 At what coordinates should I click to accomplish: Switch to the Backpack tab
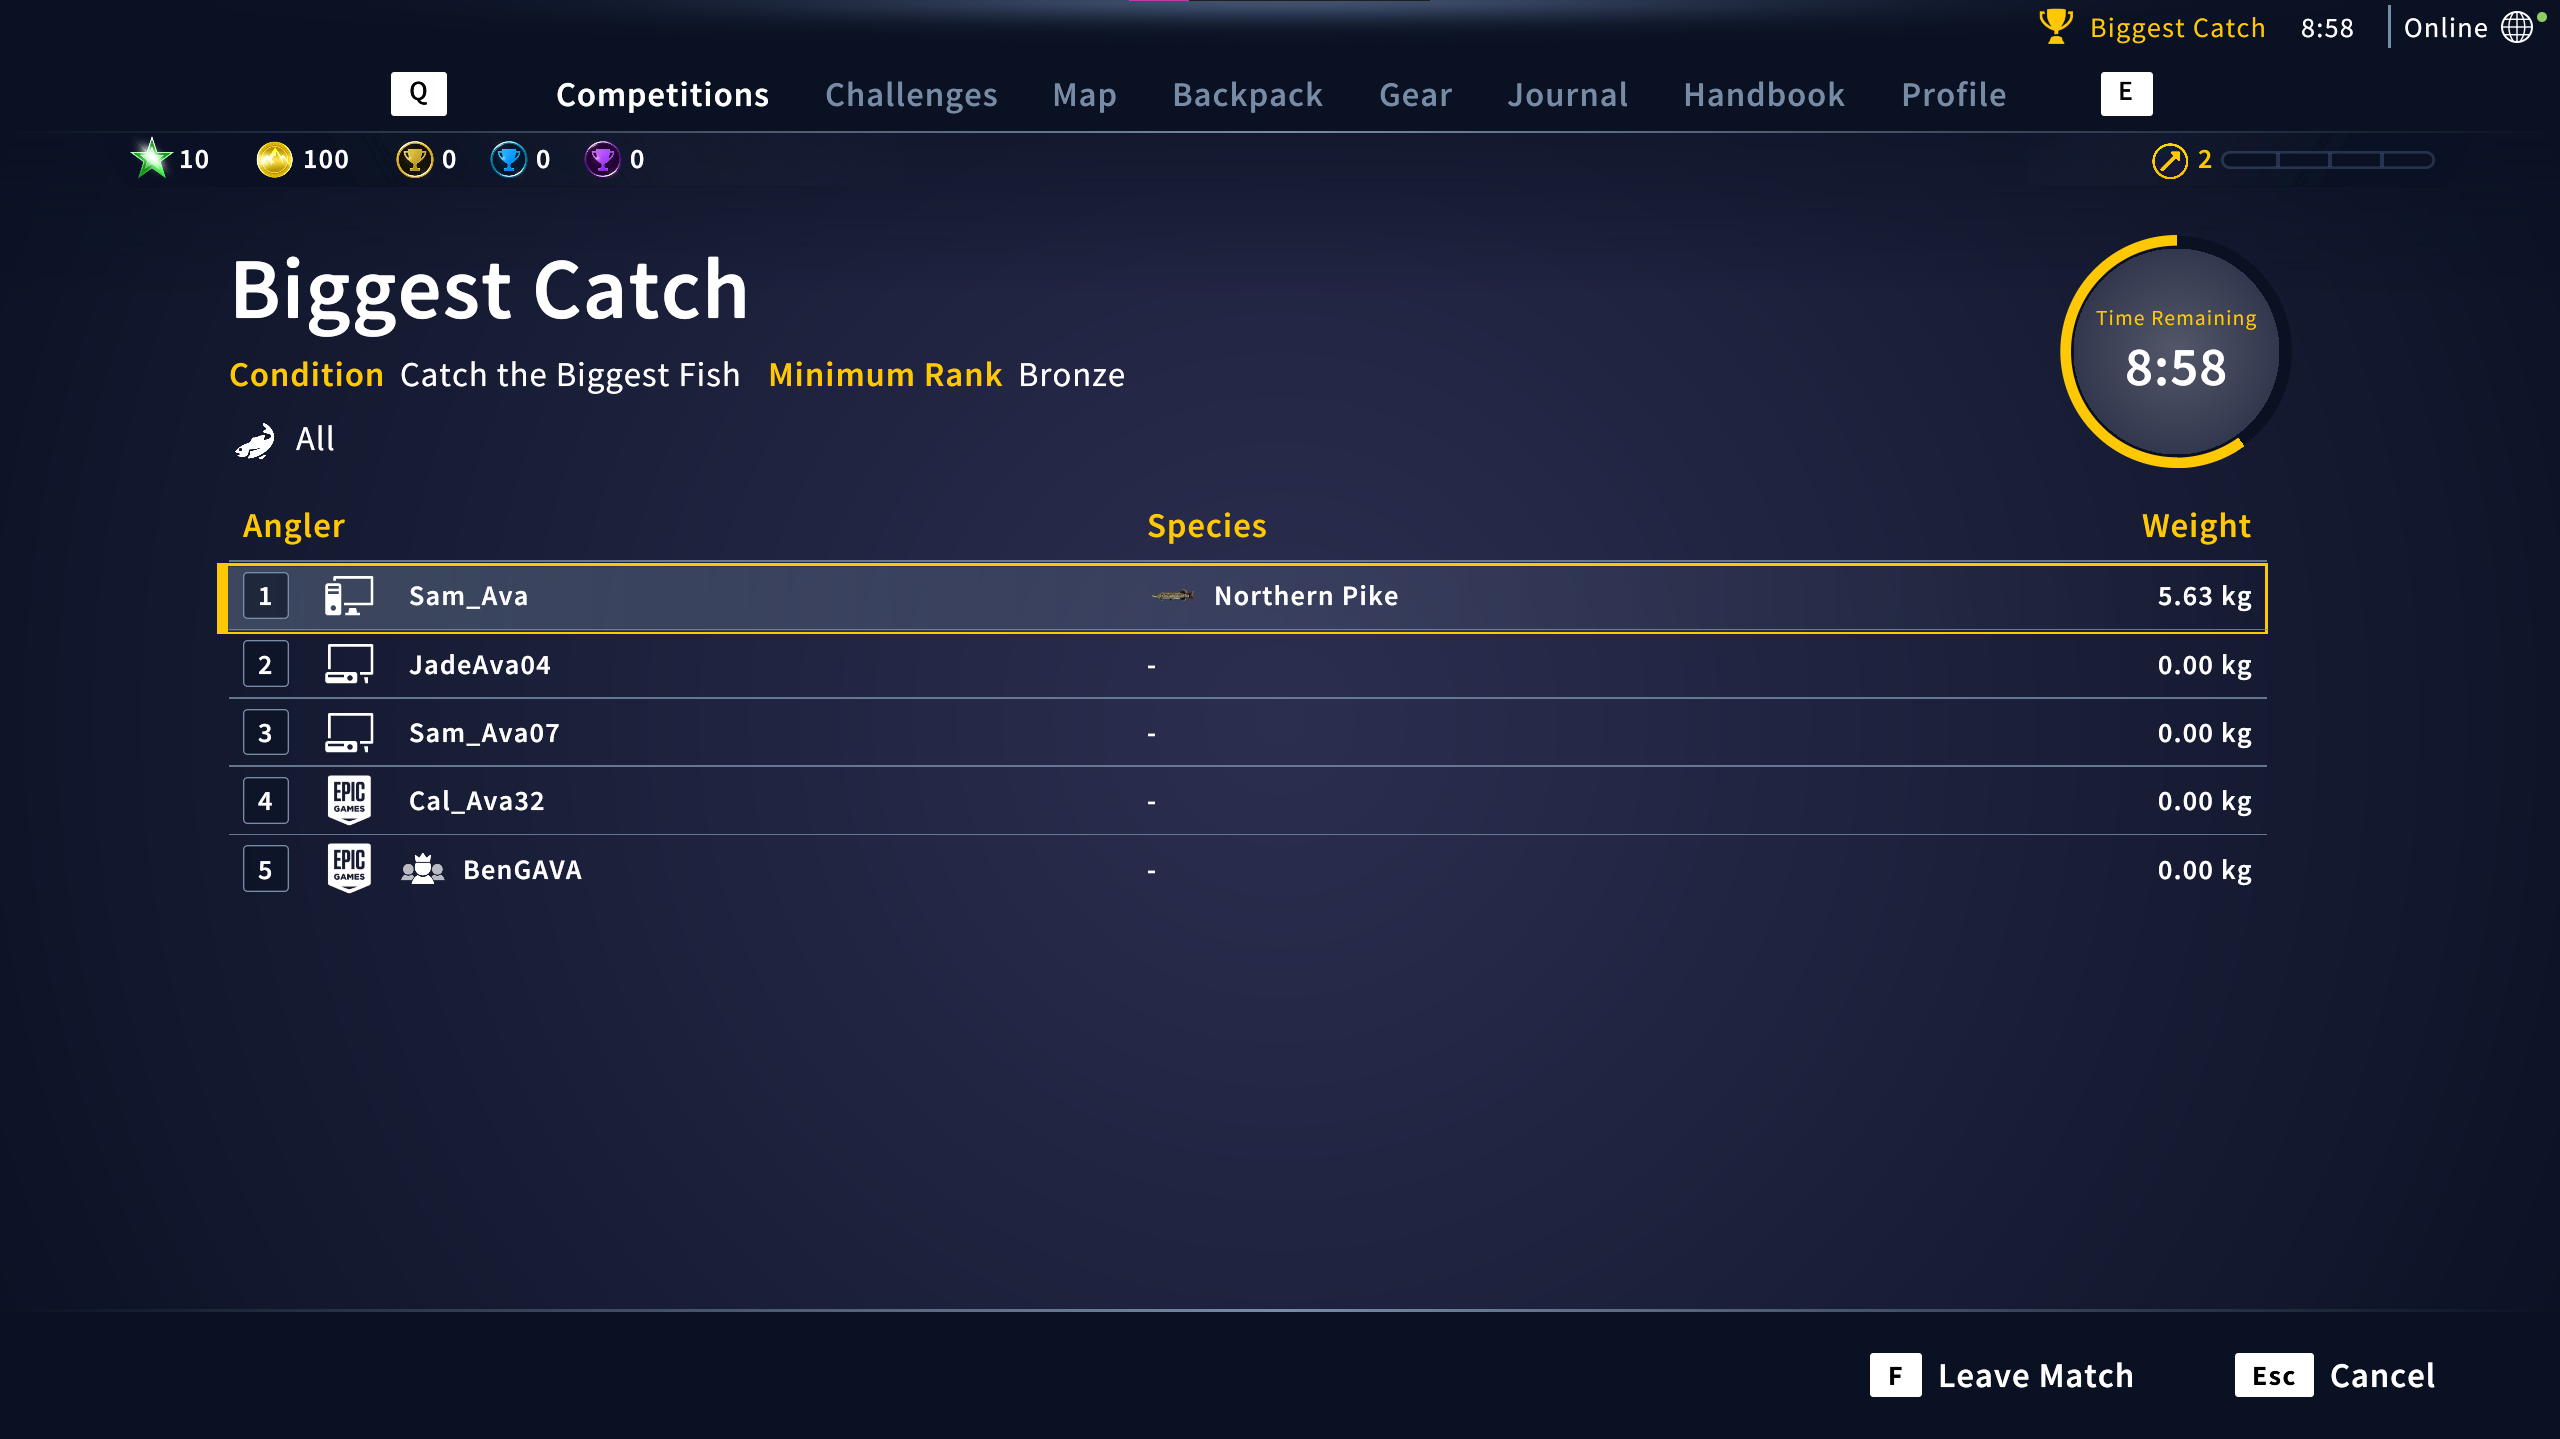pos(1247,94)
